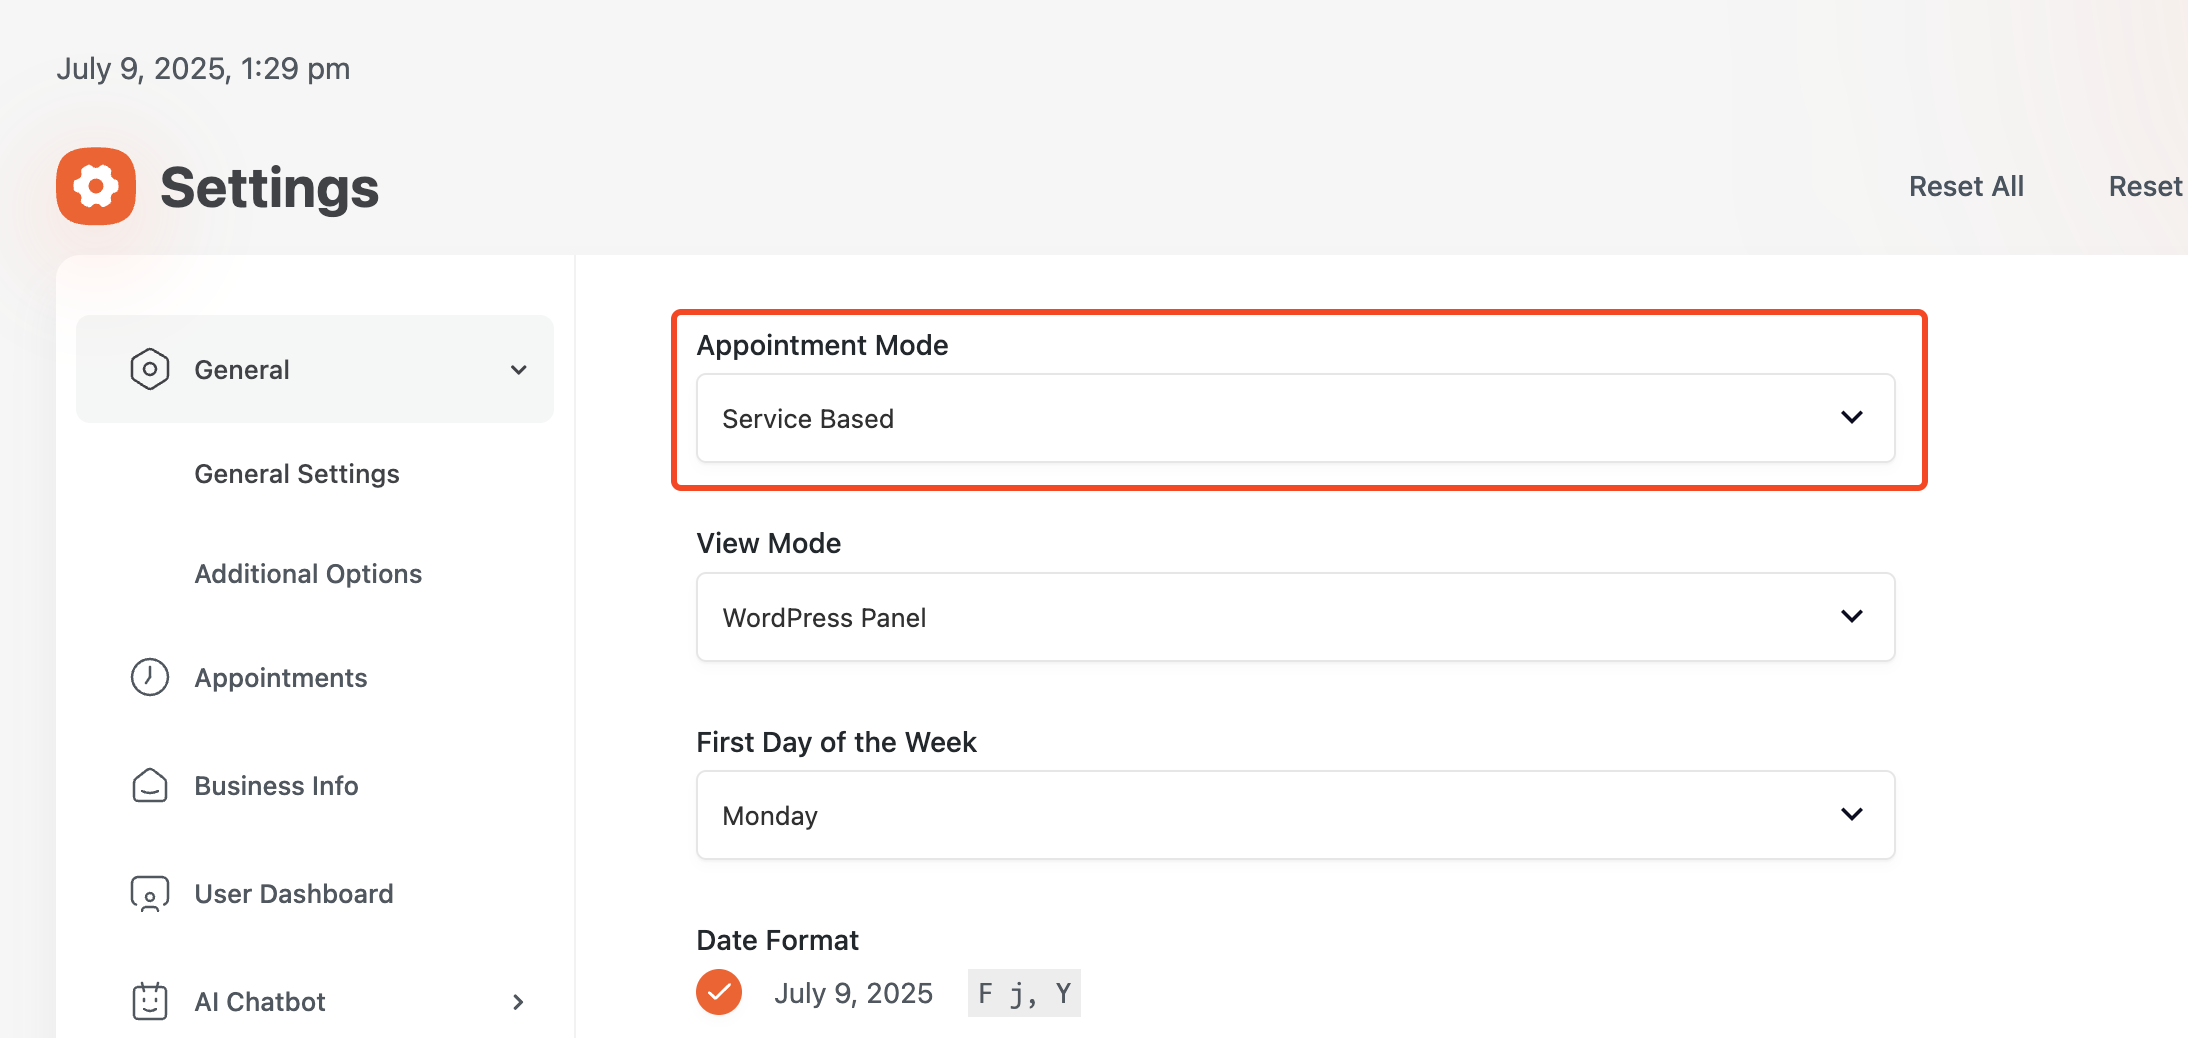Open Additional Options submenu item
Image resolution: width=2188 pixels, height=1038 pixels.
[308, 574]
